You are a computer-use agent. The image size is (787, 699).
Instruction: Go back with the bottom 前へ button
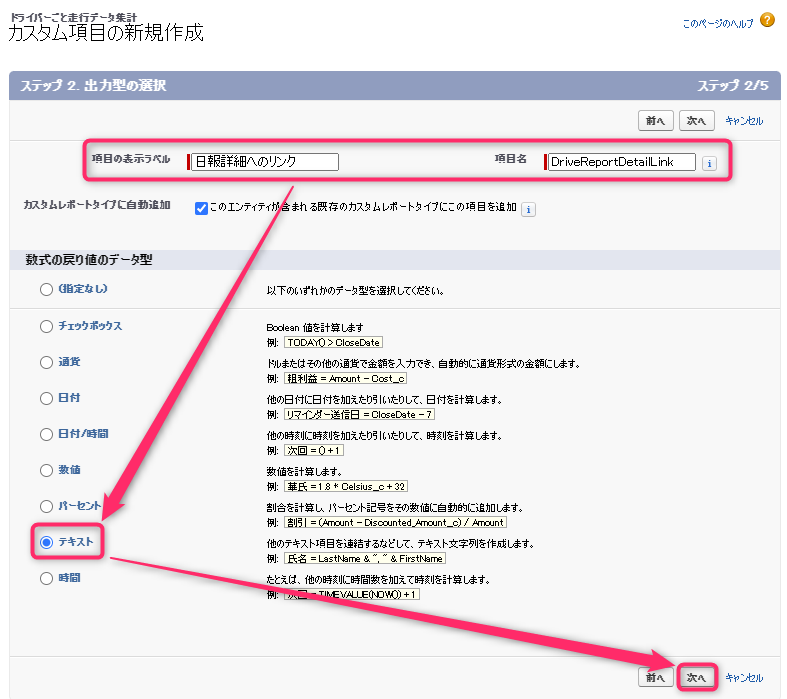pos(655,678)
